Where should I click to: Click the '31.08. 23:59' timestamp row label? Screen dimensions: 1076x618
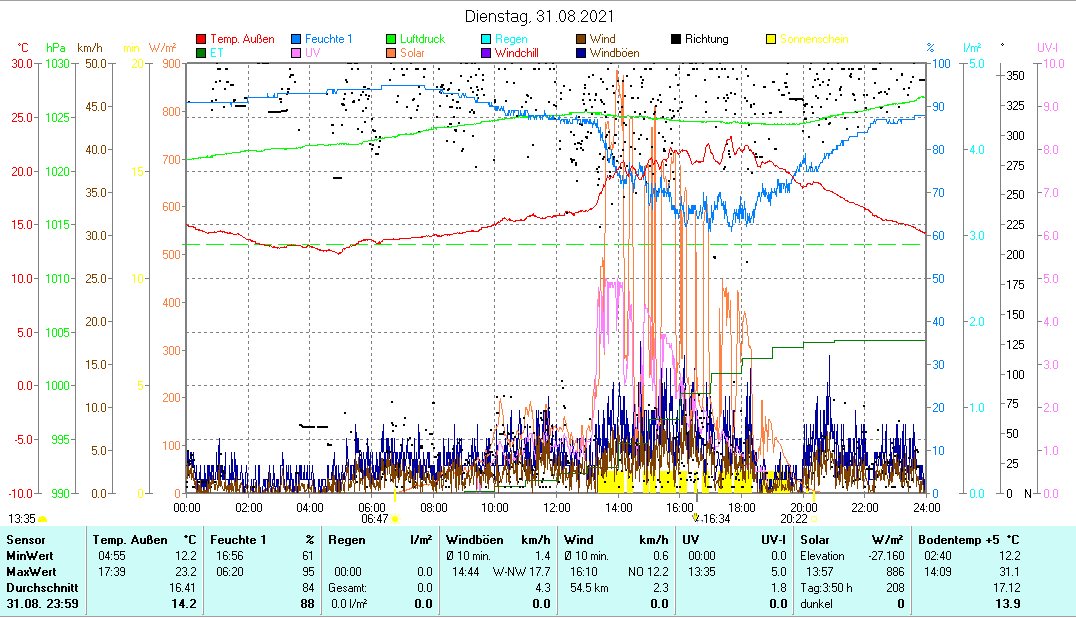pos(43,604)
